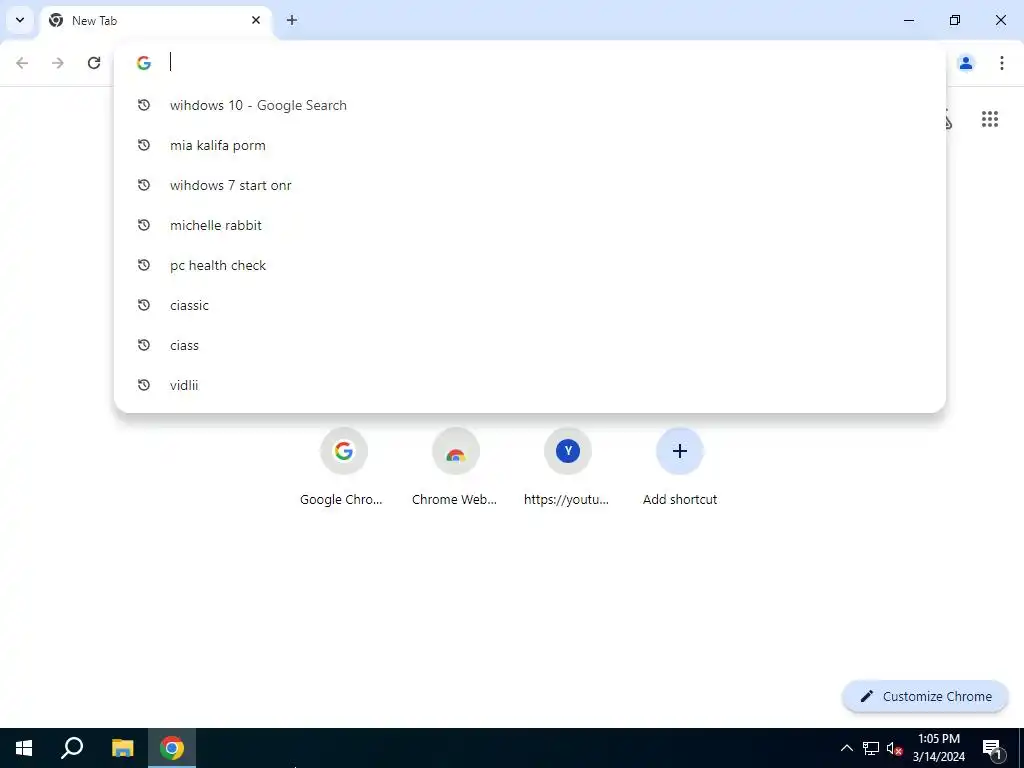
Task: Click history icon beside 'michelle rabbit'
Action: coord(144,225)
